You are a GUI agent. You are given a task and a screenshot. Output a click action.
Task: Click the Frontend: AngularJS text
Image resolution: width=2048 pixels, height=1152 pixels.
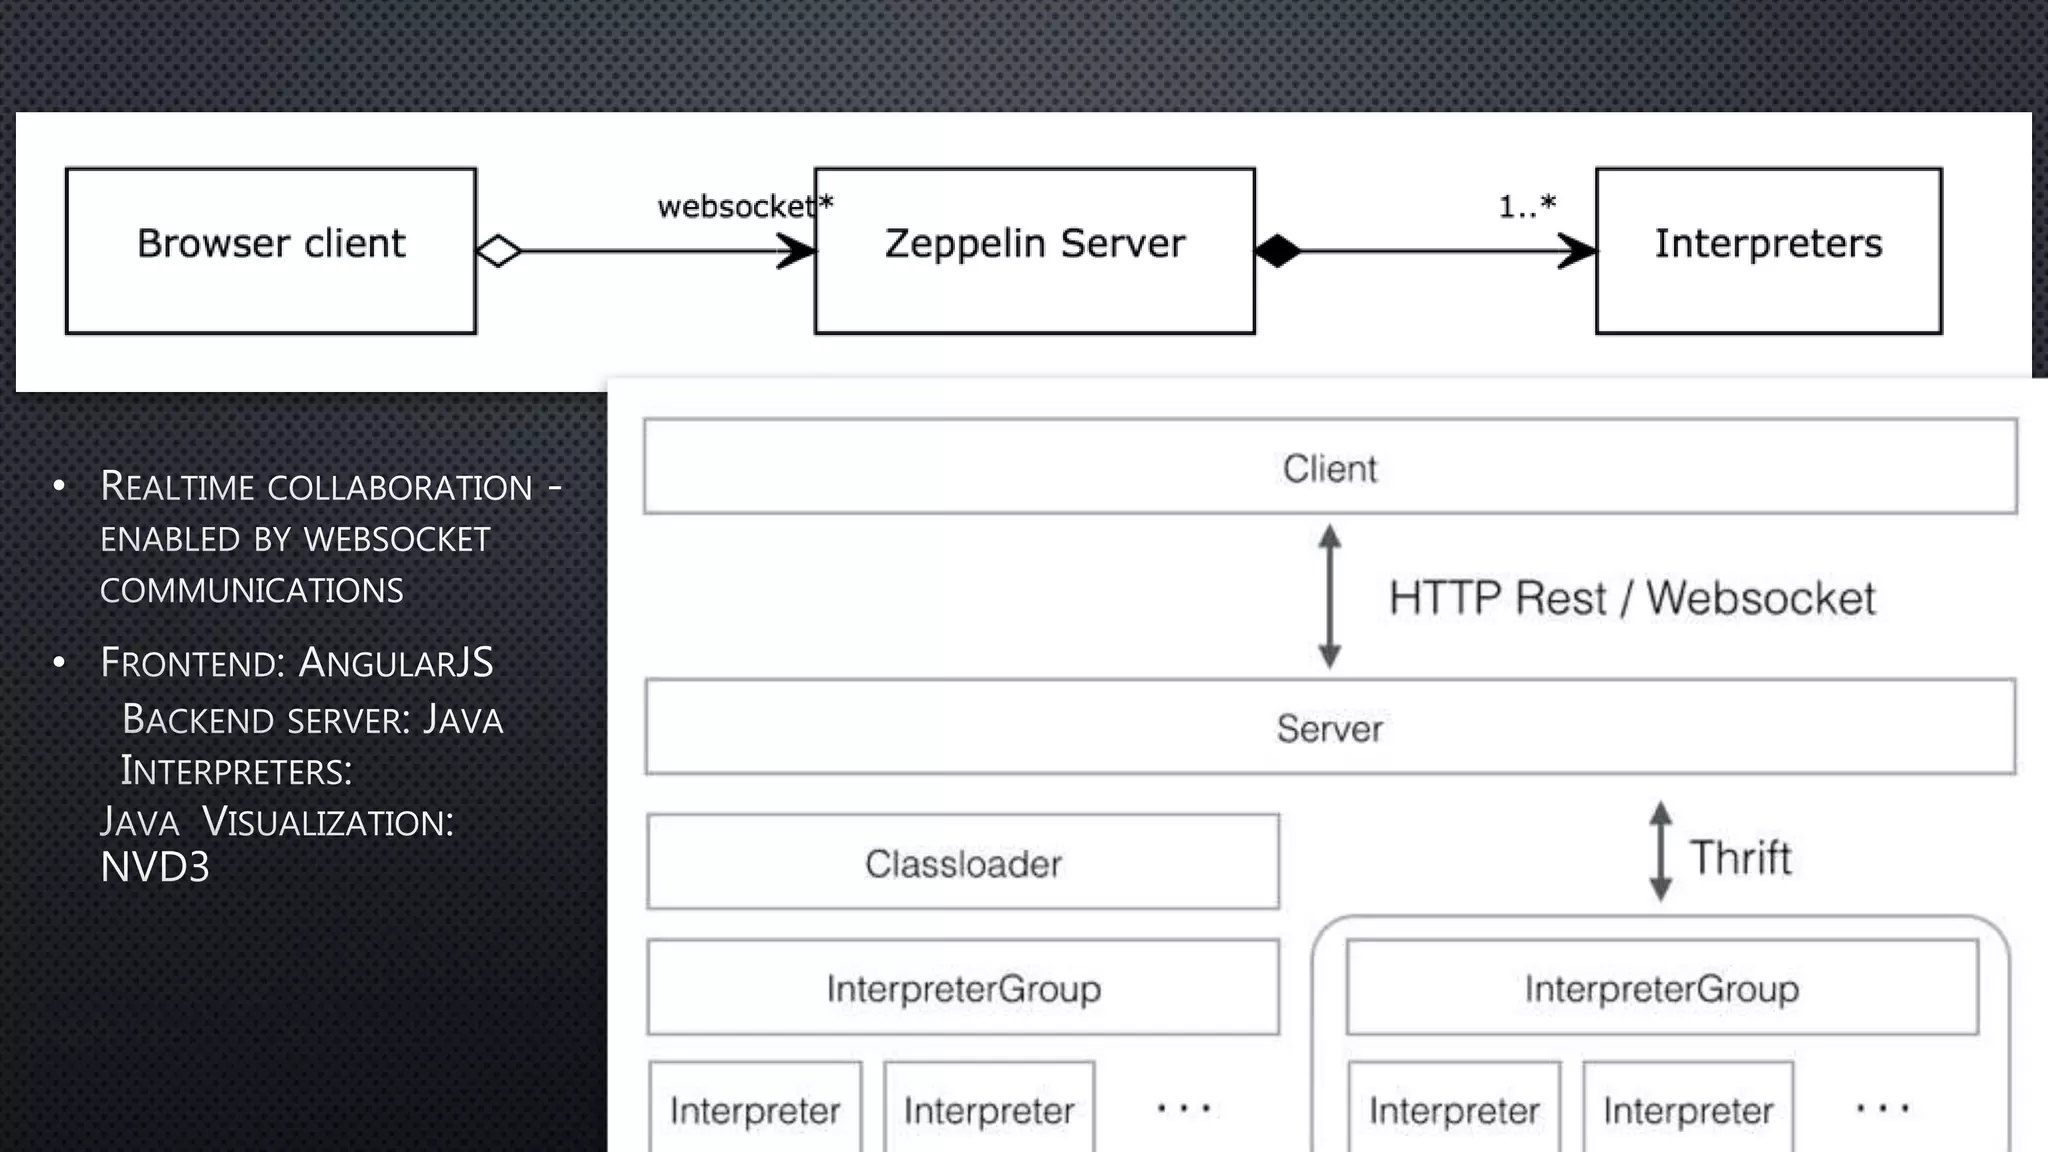pyautogui.click(x=297, y=663)
